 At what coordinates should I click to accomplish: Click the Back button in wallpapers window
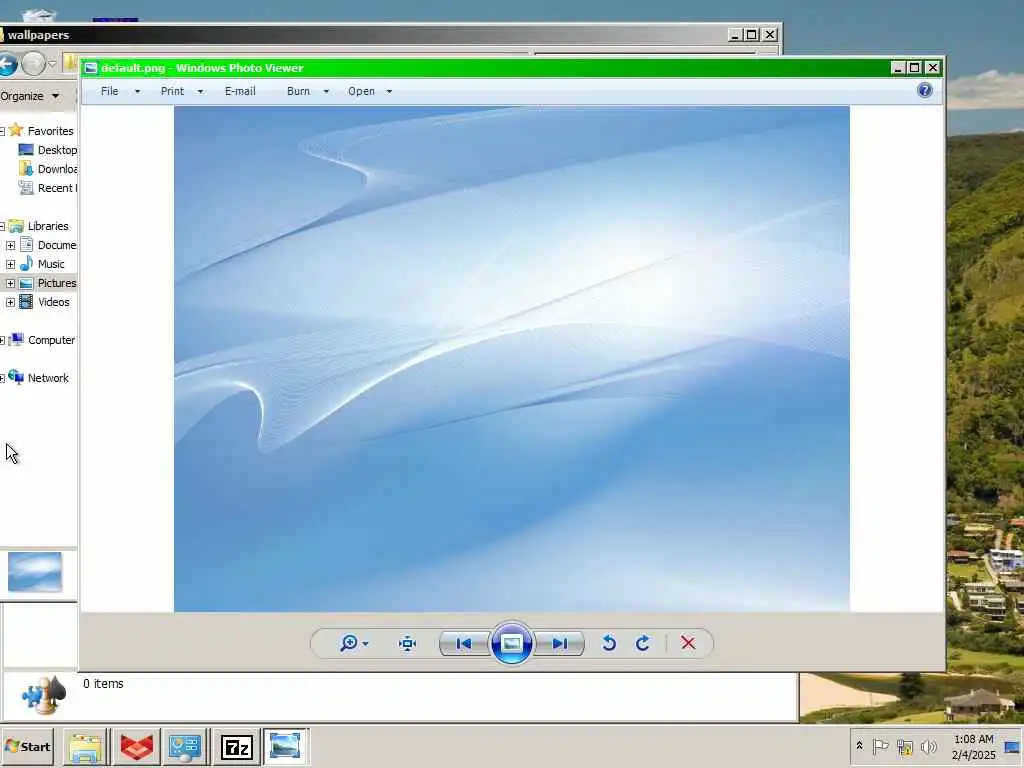coord(8,64)
